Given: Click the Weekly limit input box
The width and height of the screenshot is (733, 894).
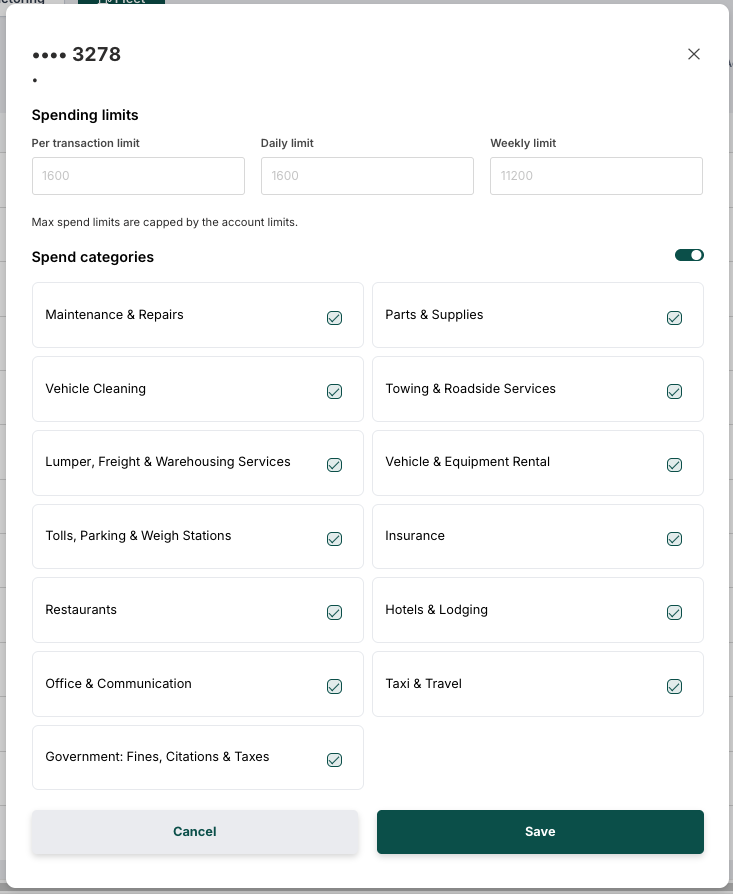Looking at the screenshot, I should [596, 176].
